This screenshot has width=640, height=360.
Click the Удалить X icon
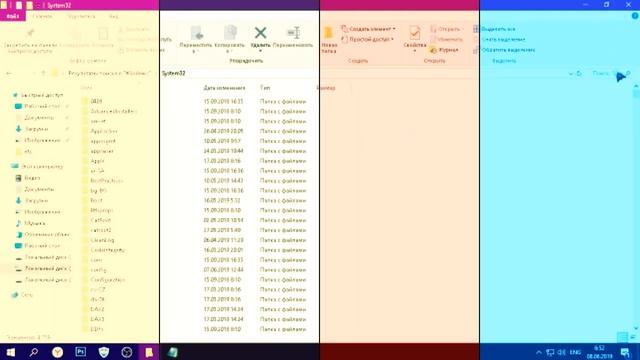pos(260,33)
